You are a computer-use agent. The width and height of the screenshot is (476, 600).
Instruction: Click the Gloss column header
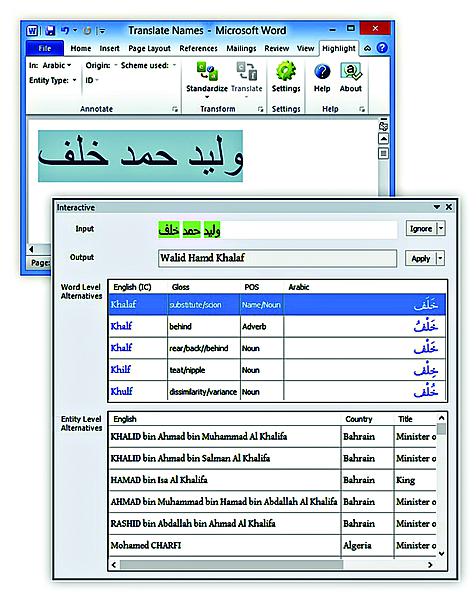tap(181, 287)
